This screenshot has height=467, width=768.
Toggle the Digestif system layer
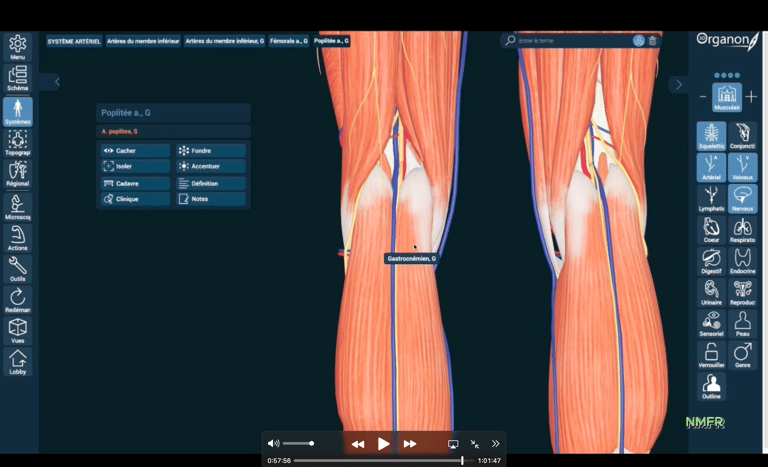tap(711, 262)
